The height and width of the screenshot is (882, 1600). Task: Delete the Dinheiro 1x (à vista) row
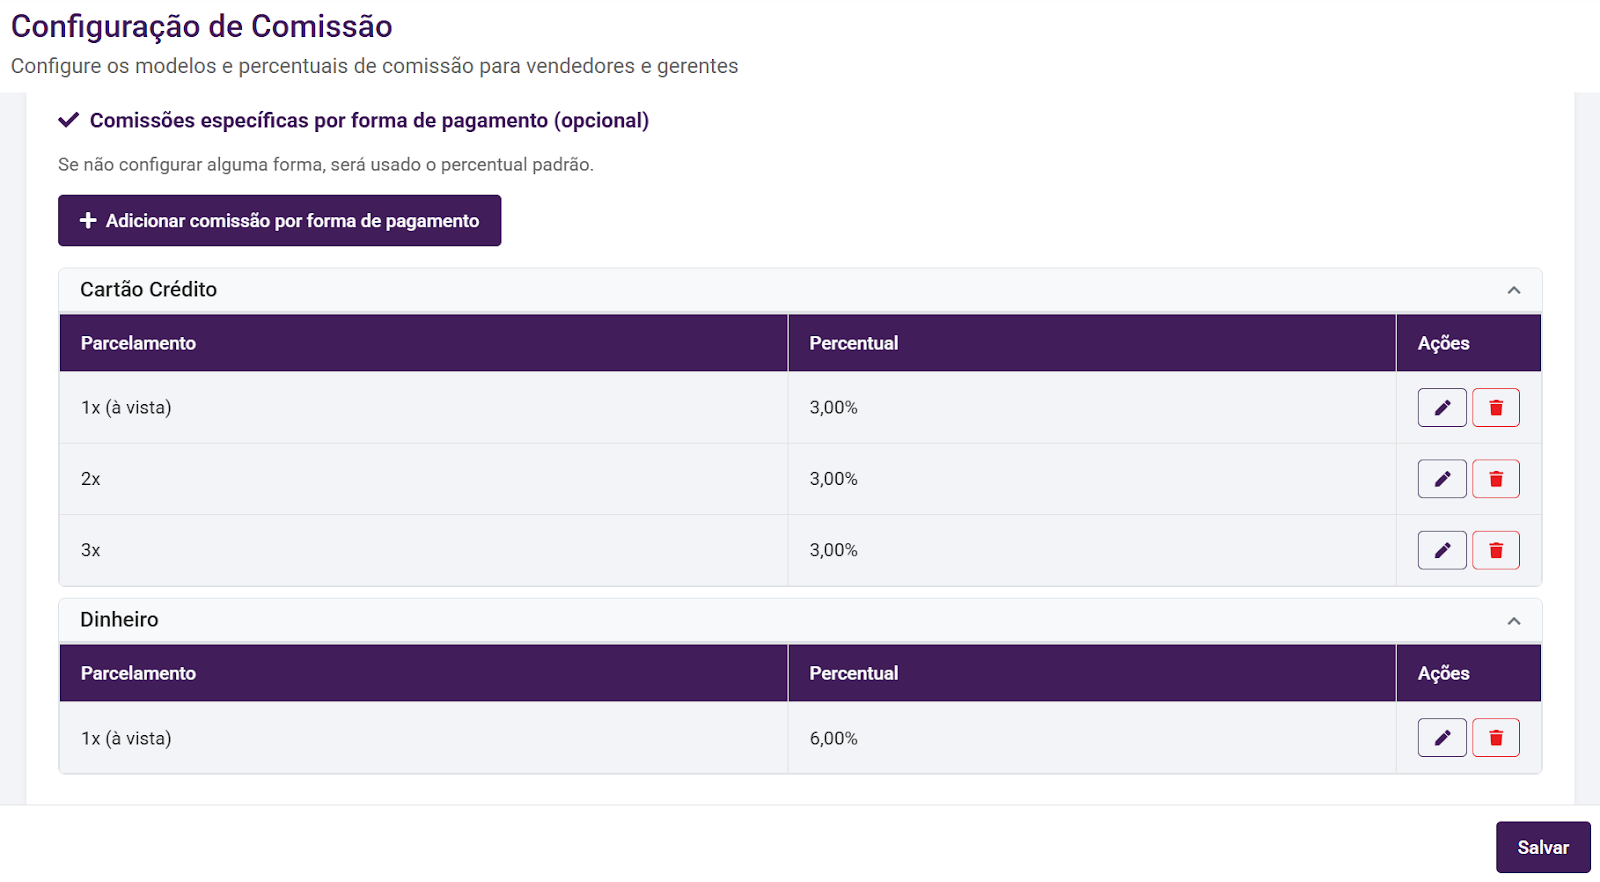click(x=1495, y=738)
